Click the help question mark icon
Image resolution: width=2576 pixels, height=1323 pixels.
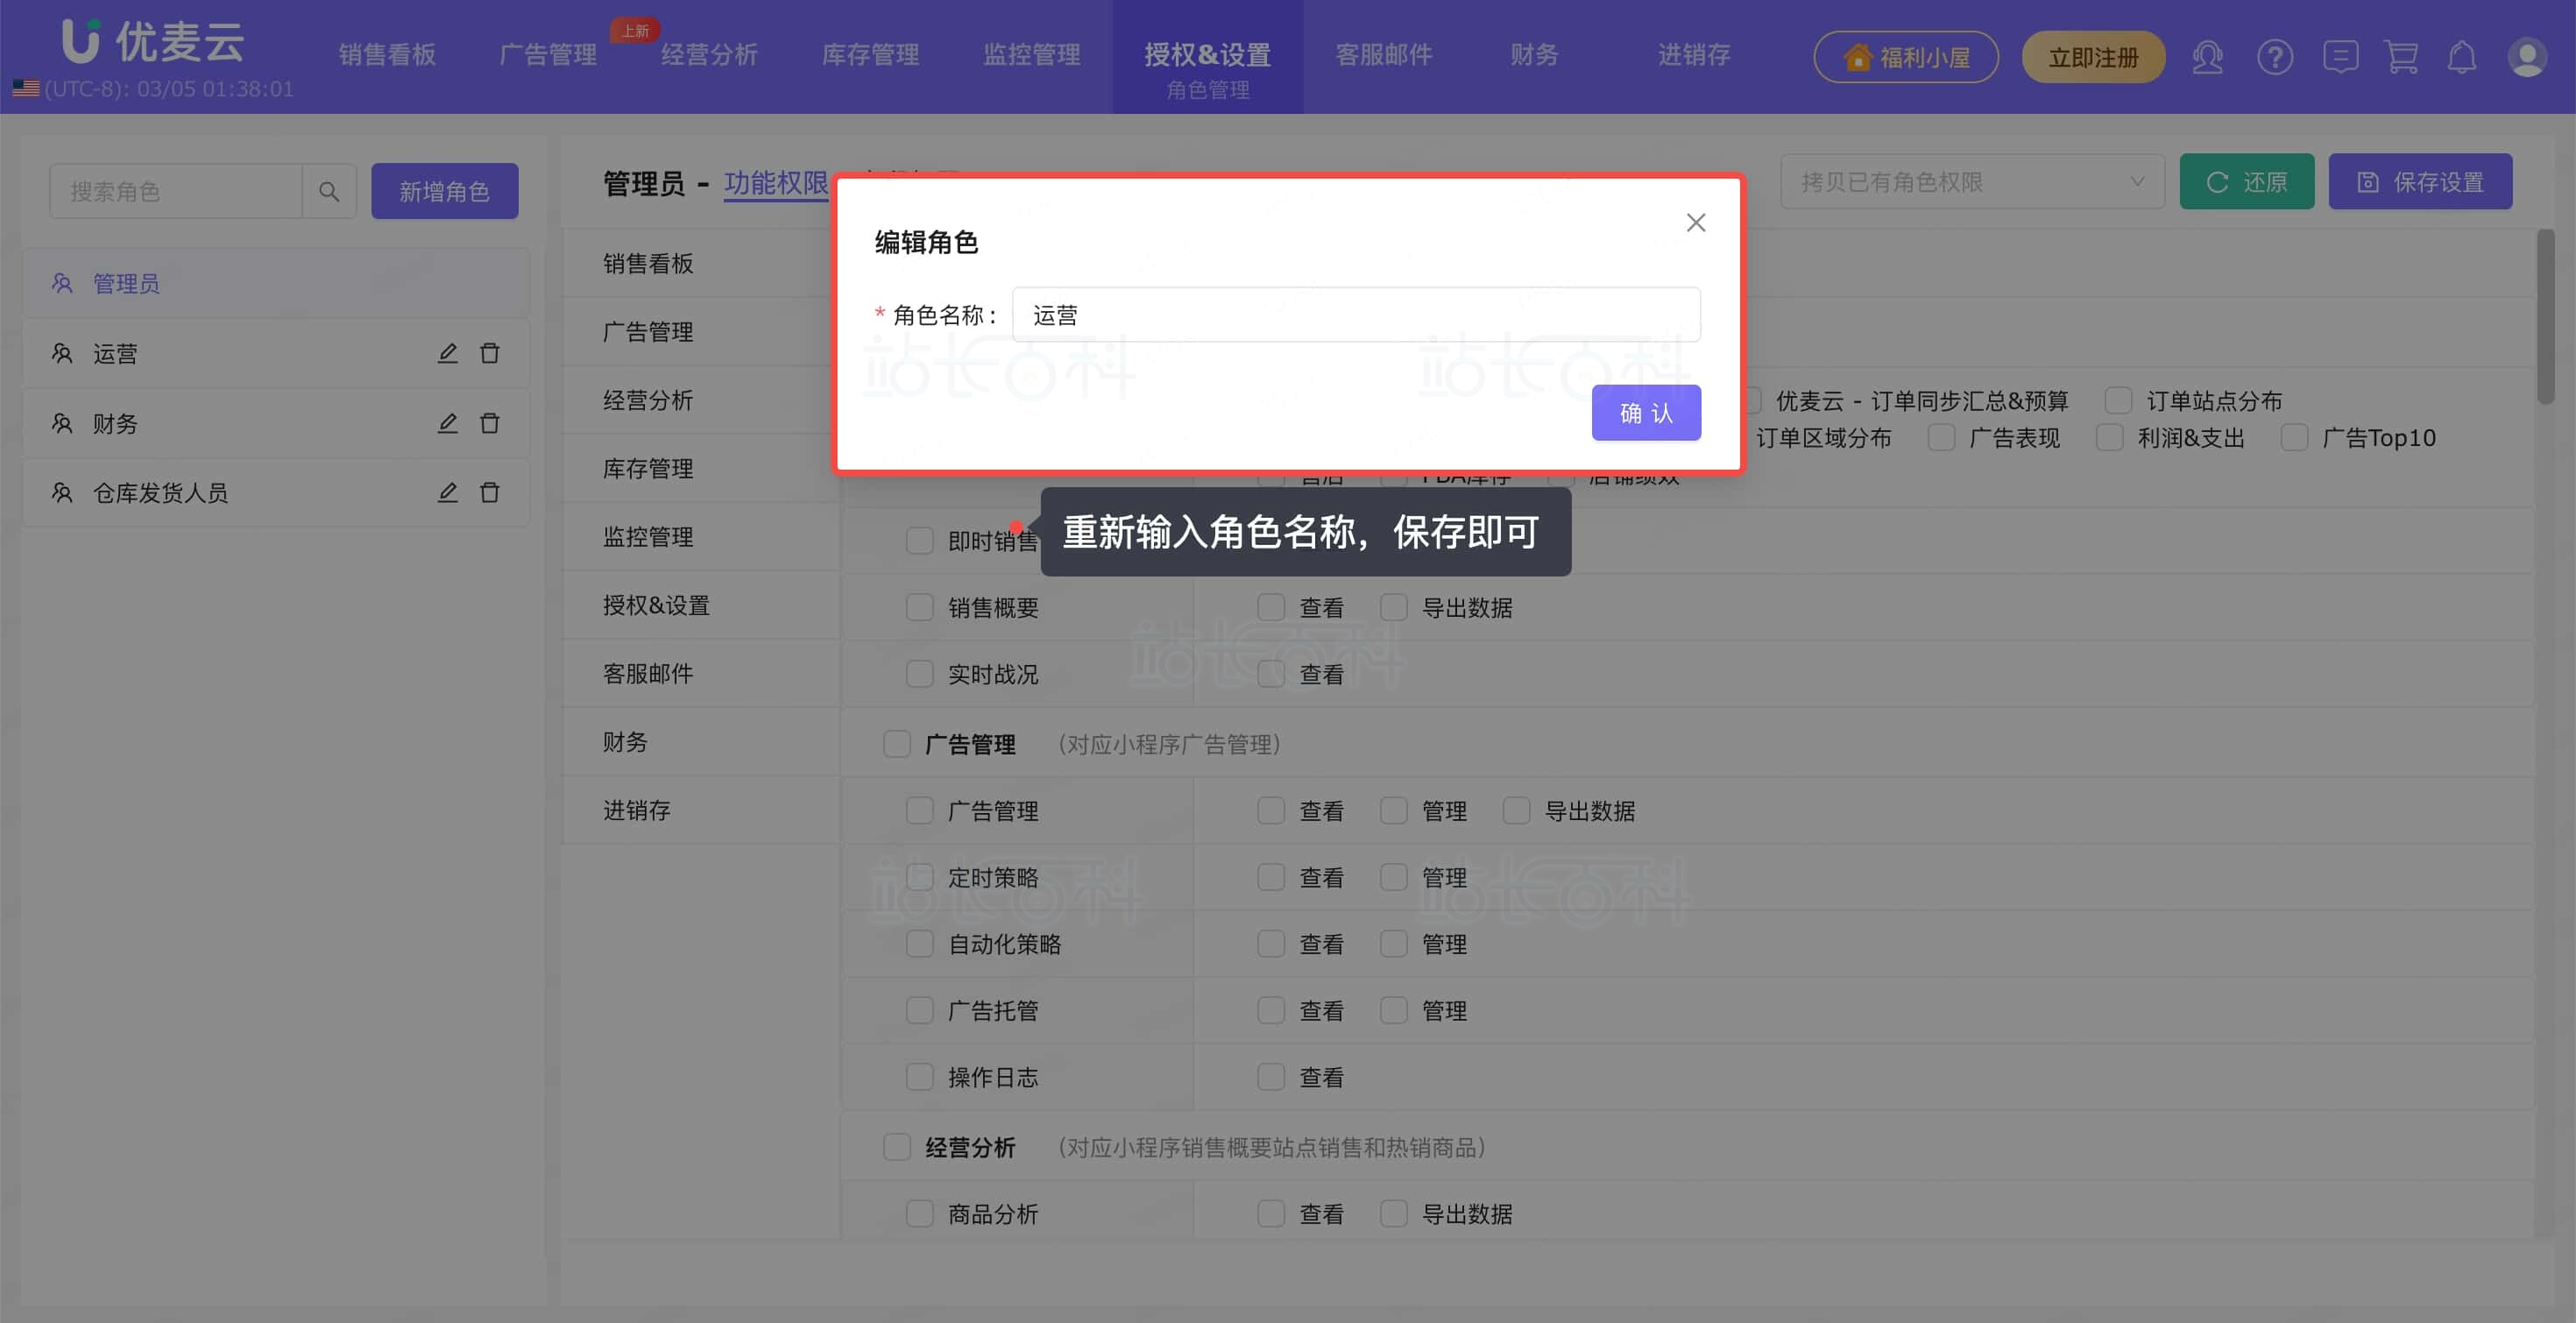pos(2274,57)
